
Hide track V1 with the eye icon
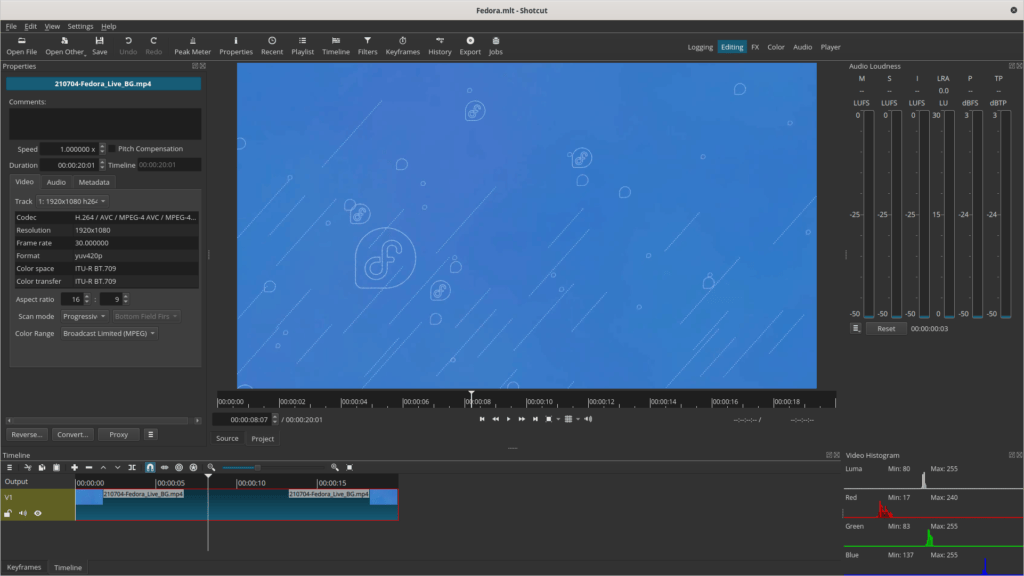38,513
